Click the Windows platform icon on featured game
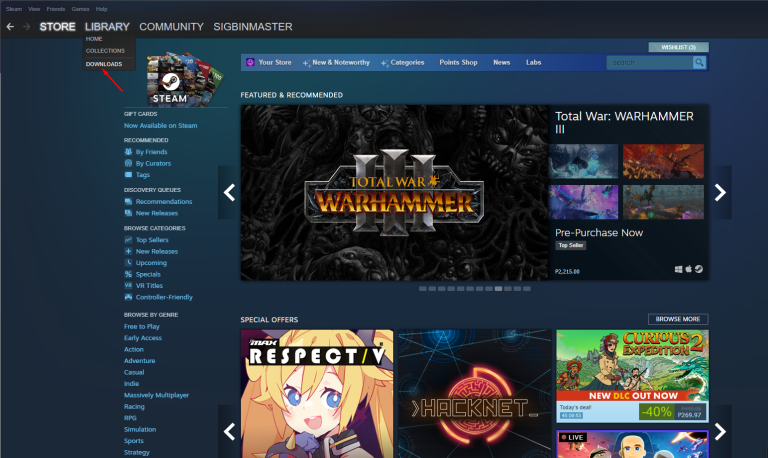Viewport: 768px width, 458px height. point(678,269)
